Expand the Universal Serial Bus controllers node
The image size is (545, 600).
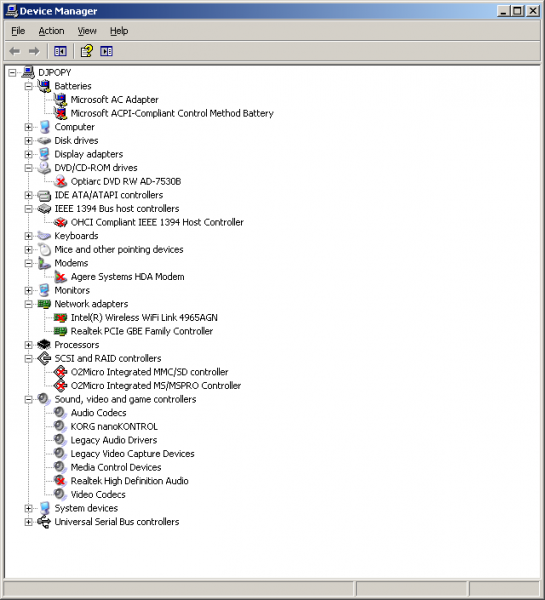click(x=28, y=522)
